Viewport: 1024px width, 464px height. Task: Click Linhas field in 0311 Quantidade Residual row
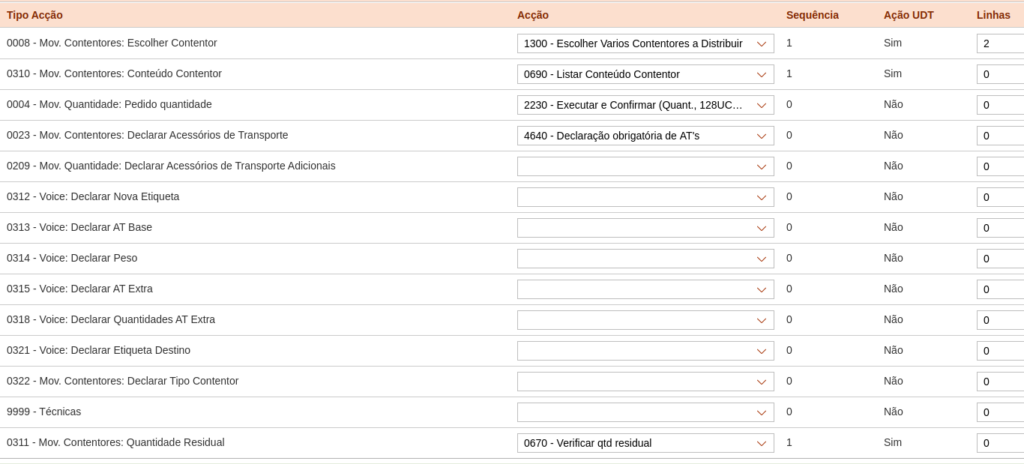(1000, 442)
